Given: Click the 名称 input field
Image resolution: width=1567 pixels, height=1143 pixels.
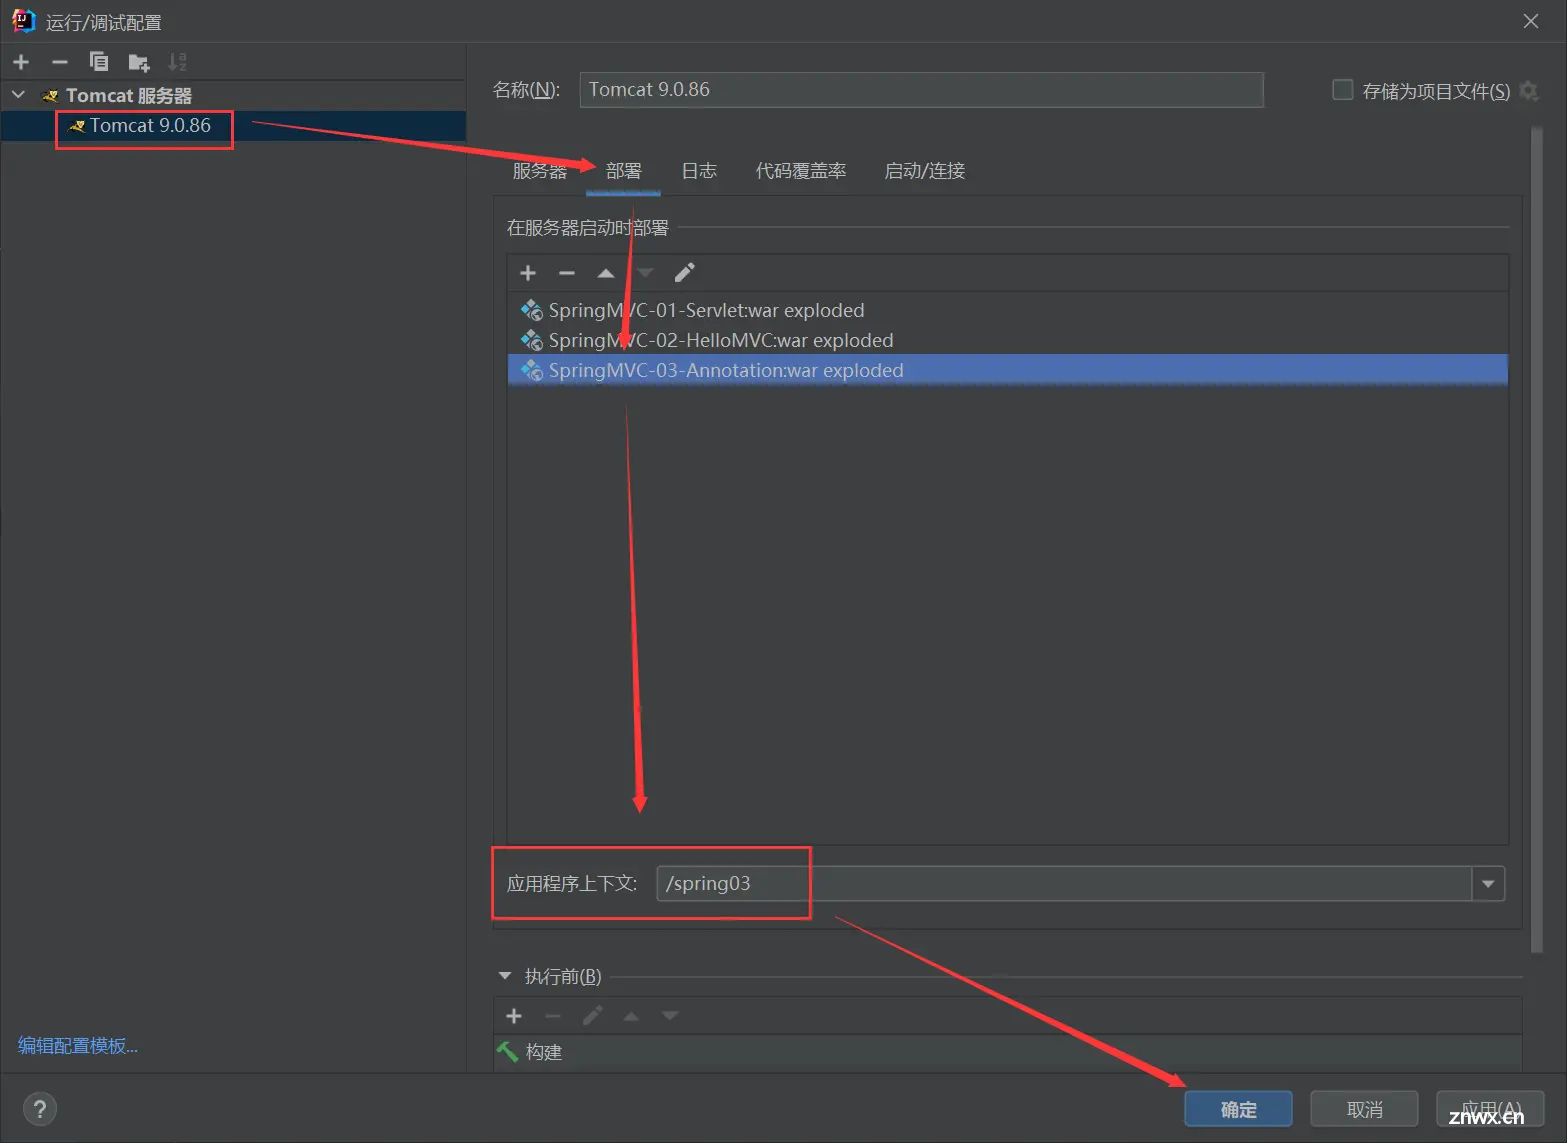Looking at the screenshot, I should coord(921,90).
